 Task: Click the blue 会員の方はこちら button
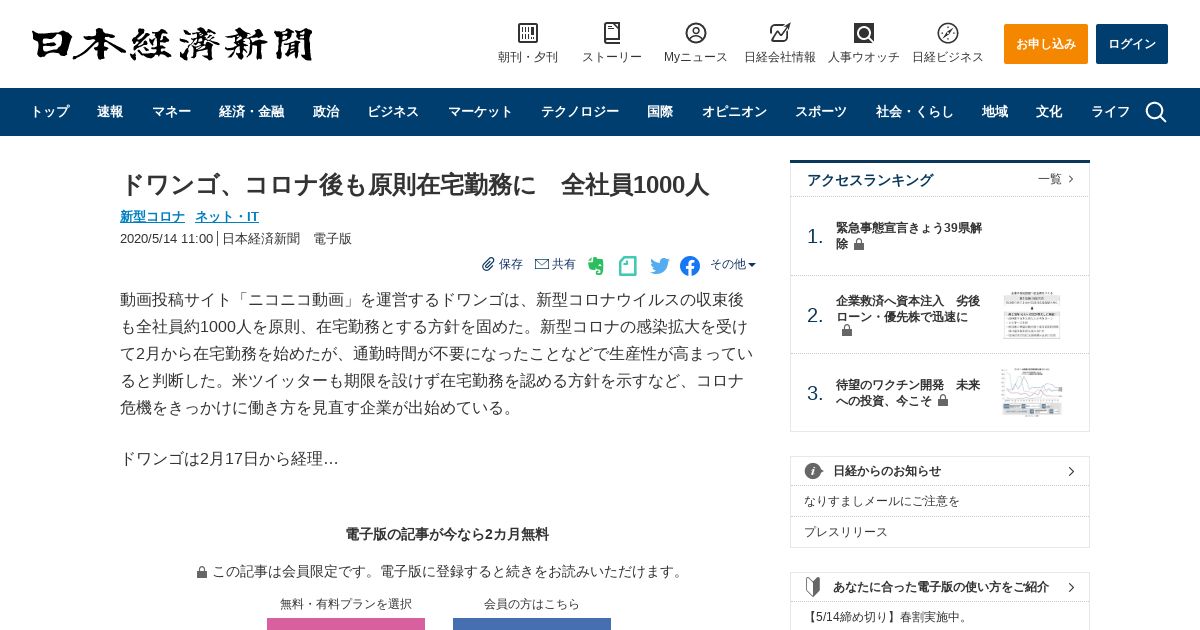[x=532, y=624]
